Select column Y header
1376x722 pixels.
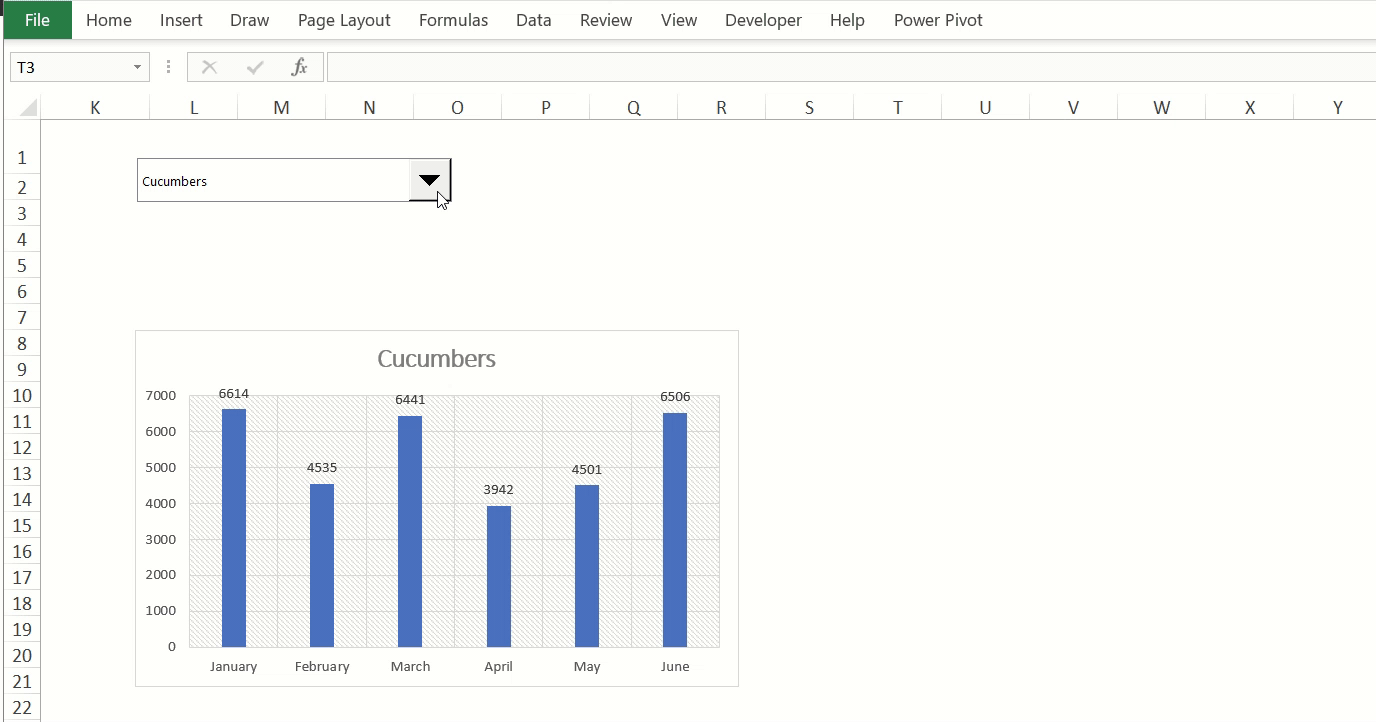pos(1335,107)
